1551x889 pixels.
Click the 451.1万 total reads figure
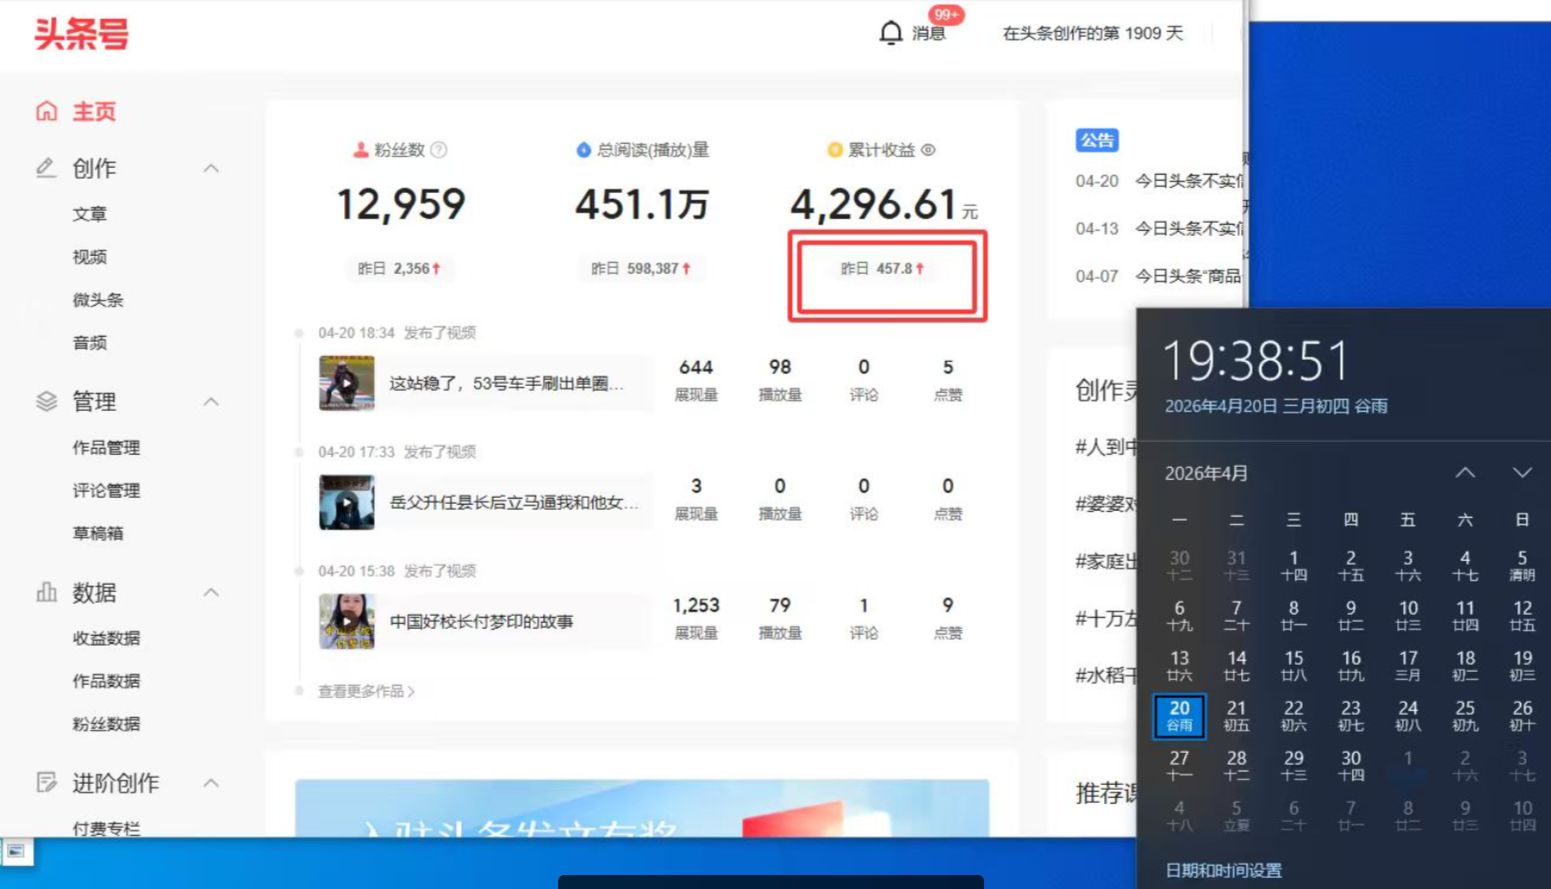642,205
